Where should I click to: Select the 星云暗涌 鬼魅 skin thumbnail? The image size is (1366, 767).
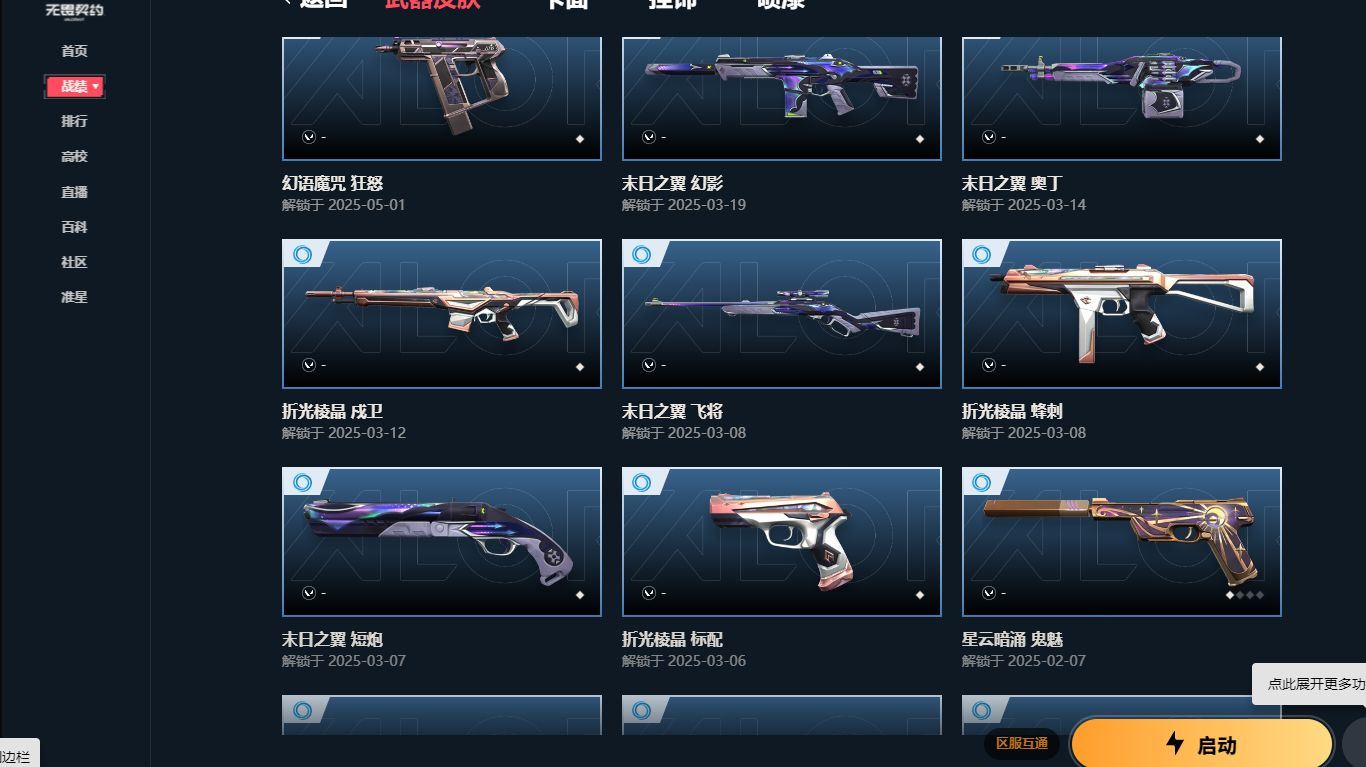[x=1122, y=542]
